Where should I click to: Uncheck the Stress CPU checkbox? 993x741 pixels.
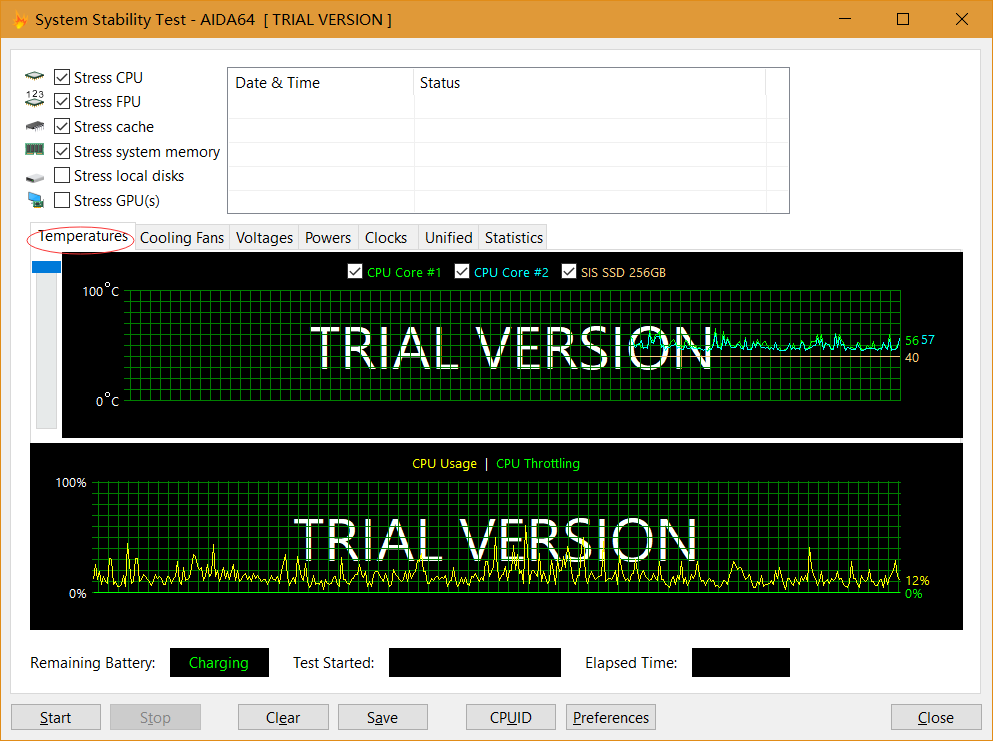click(62, 77)
